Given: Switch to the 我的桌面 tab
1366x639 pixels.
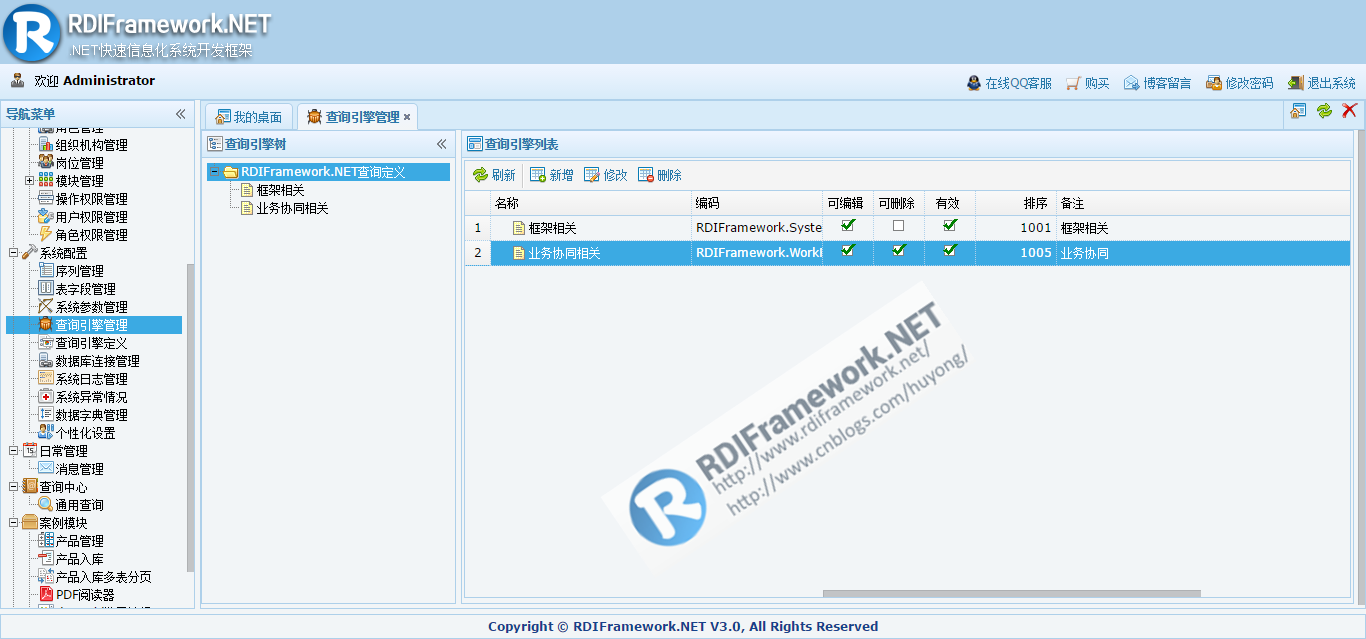Looking at the screenshot, I should pyautogui.click(x=249, y=117).
